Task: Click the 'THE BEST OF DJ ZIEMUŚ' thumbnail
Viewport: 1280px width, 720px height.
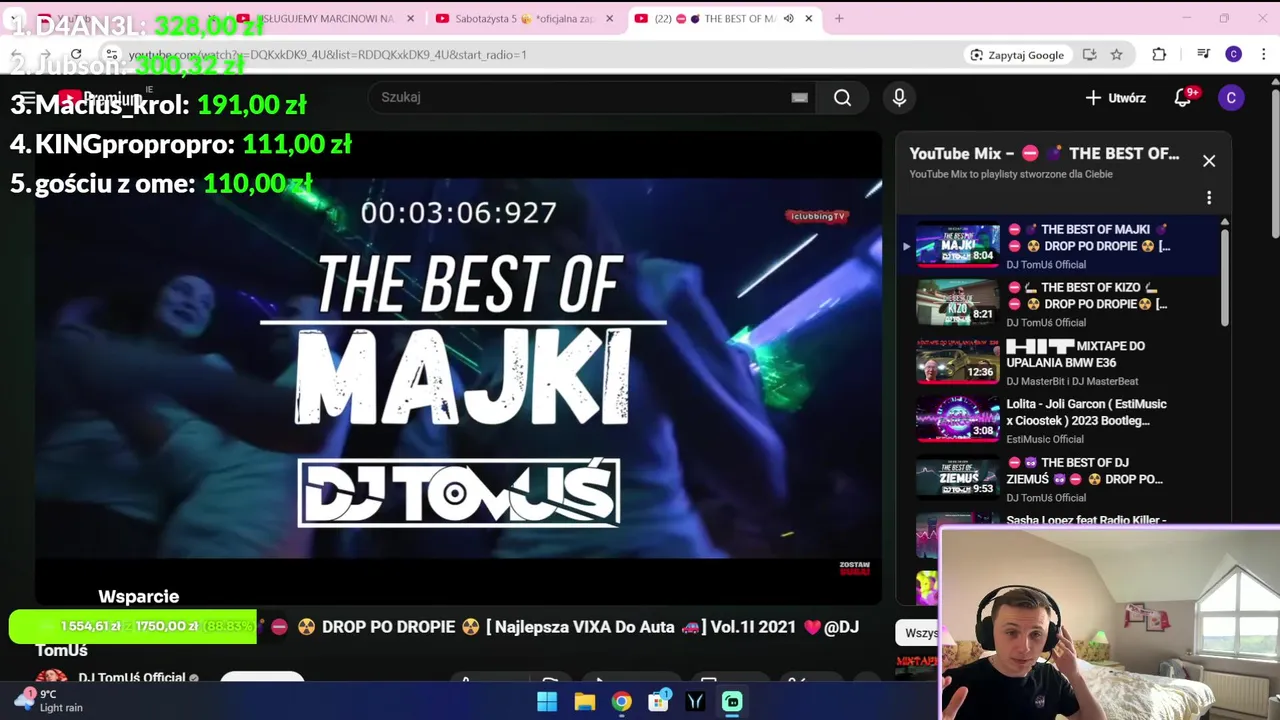Action: click(958, 478)
